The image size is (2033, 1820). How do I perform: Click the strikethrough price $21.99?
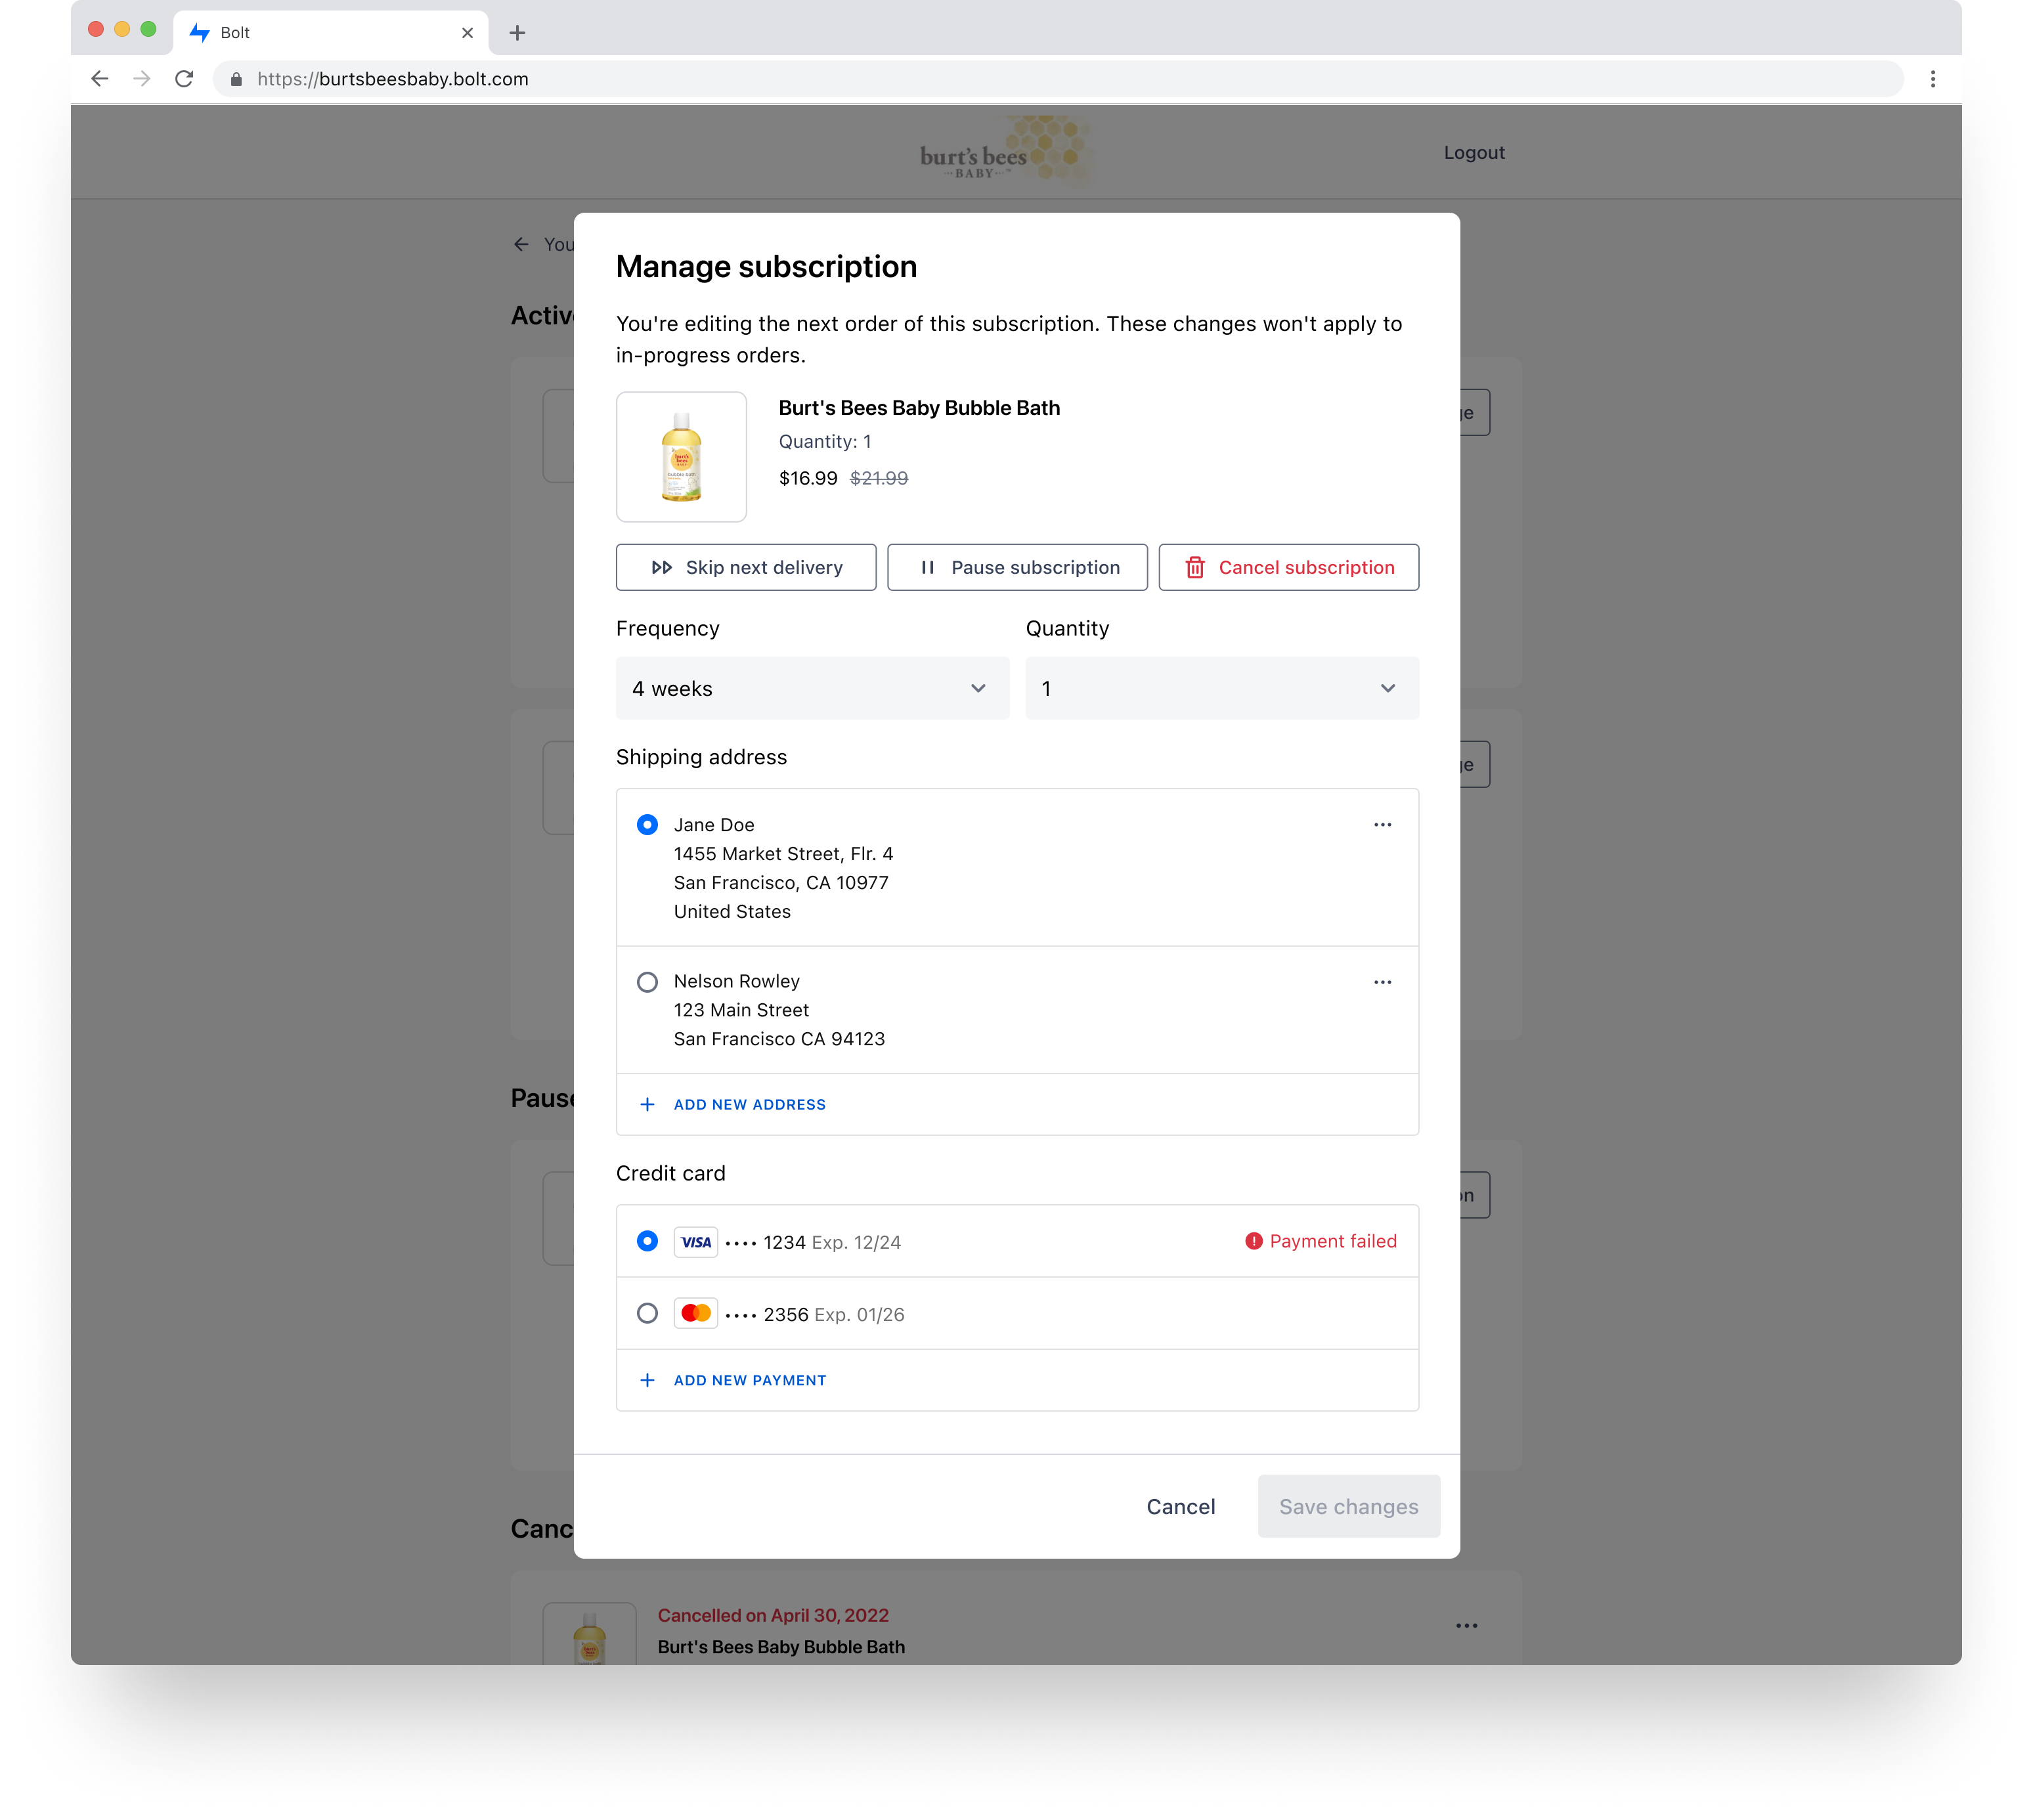[879, 478]
